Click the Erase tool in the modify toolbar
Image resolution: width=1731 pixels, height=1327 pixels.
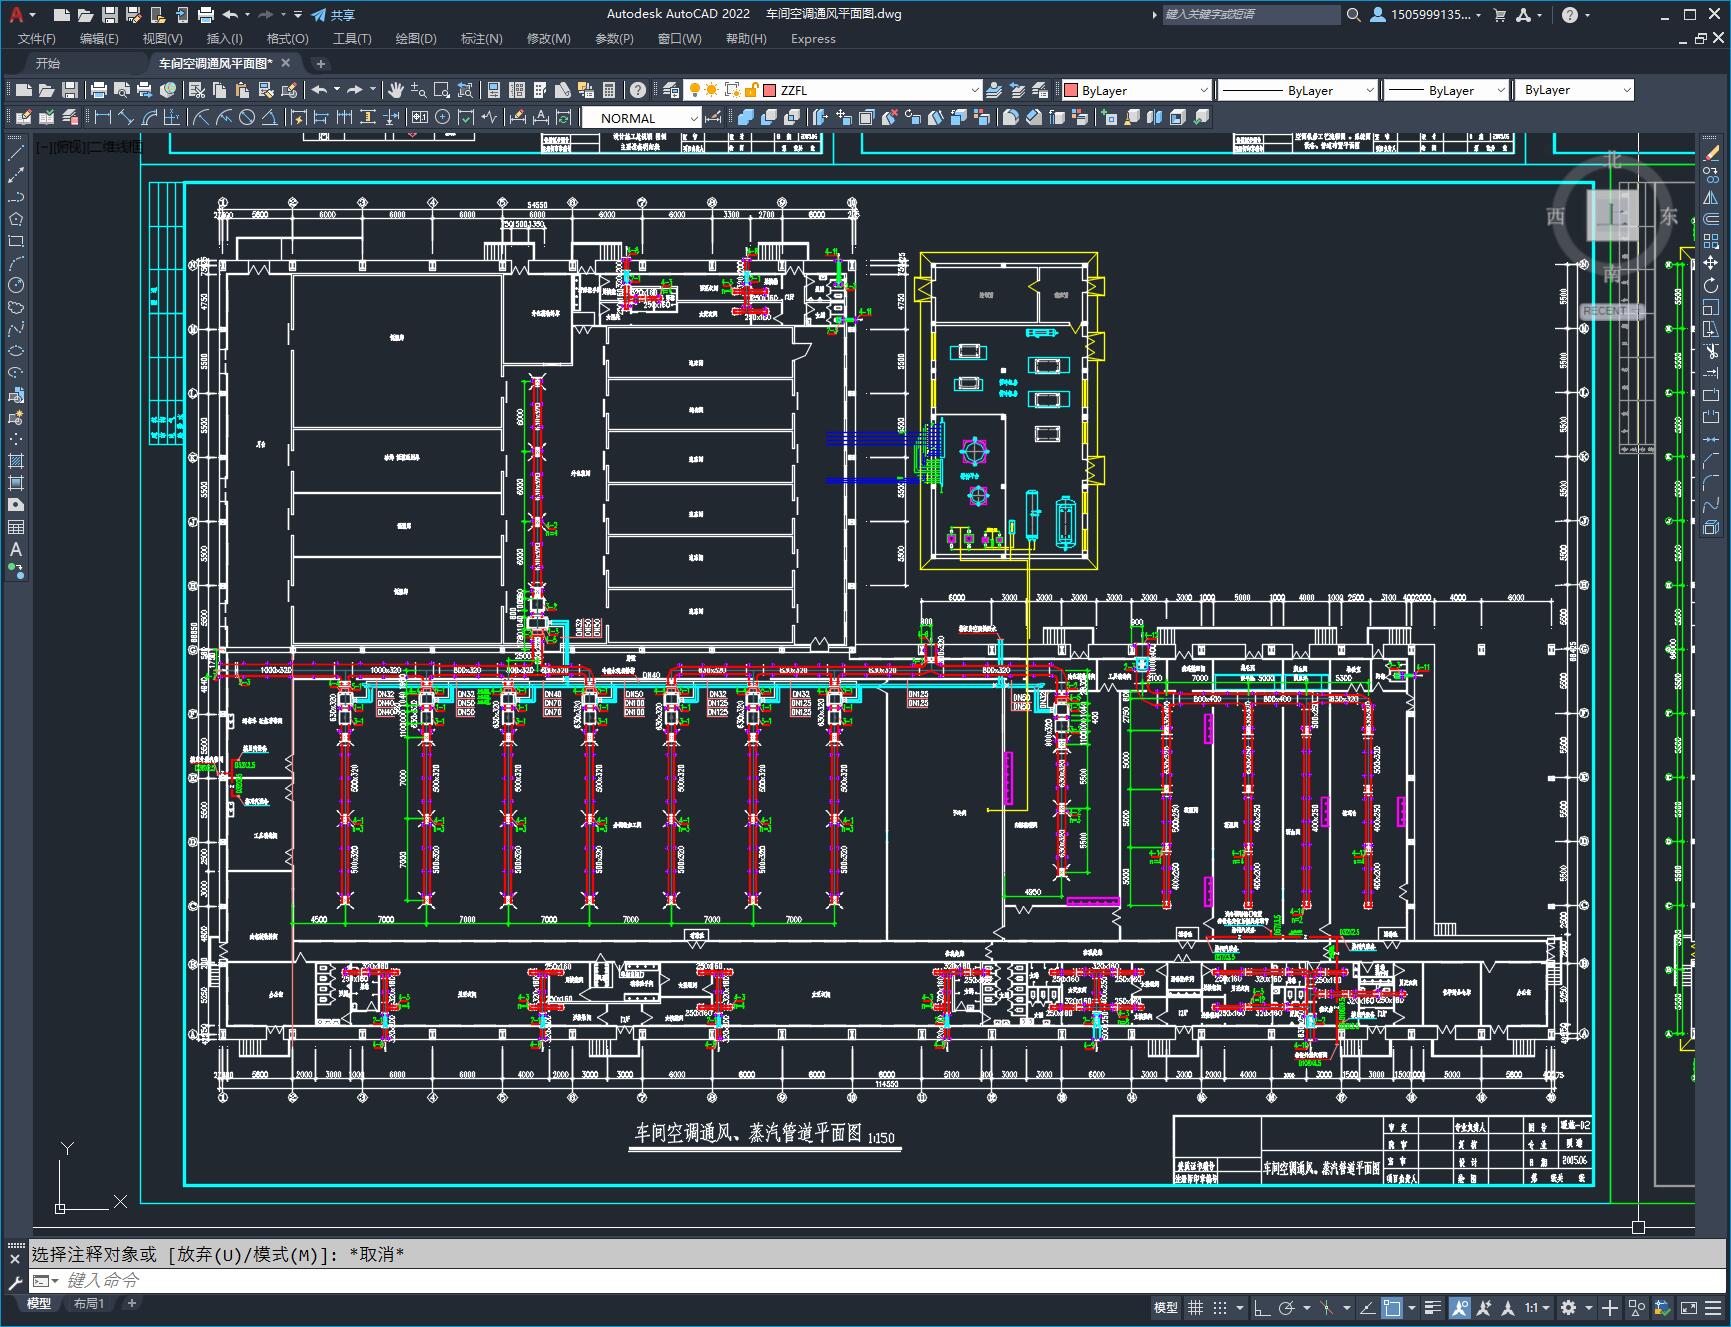[x=1711, y=153]
